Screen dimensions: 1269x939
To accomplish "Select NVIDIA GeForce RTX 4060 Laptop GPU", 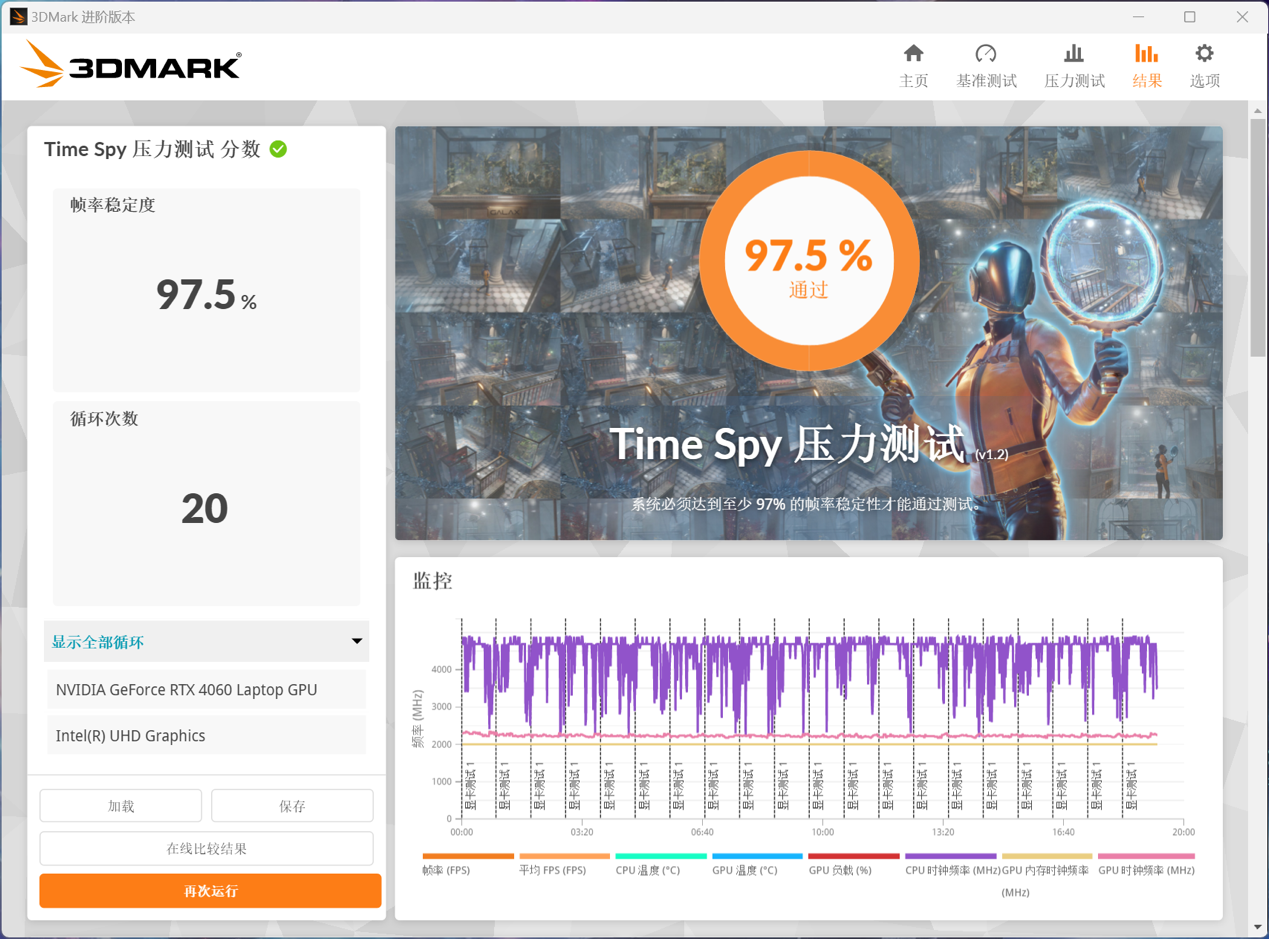I will 206,690.
